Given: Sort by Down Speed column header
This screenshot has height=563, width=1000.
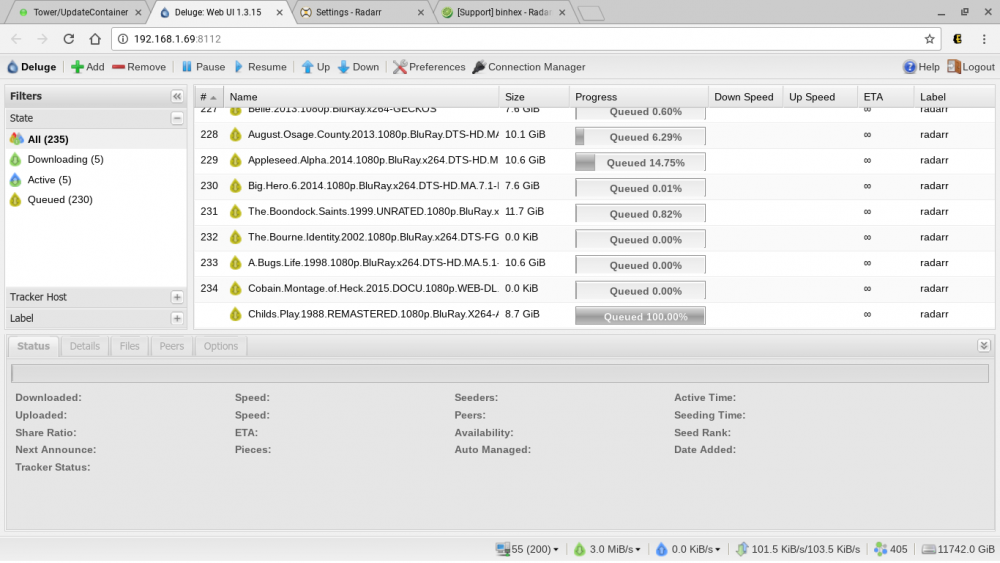Looking at the screenshot, I should point(746,97).
